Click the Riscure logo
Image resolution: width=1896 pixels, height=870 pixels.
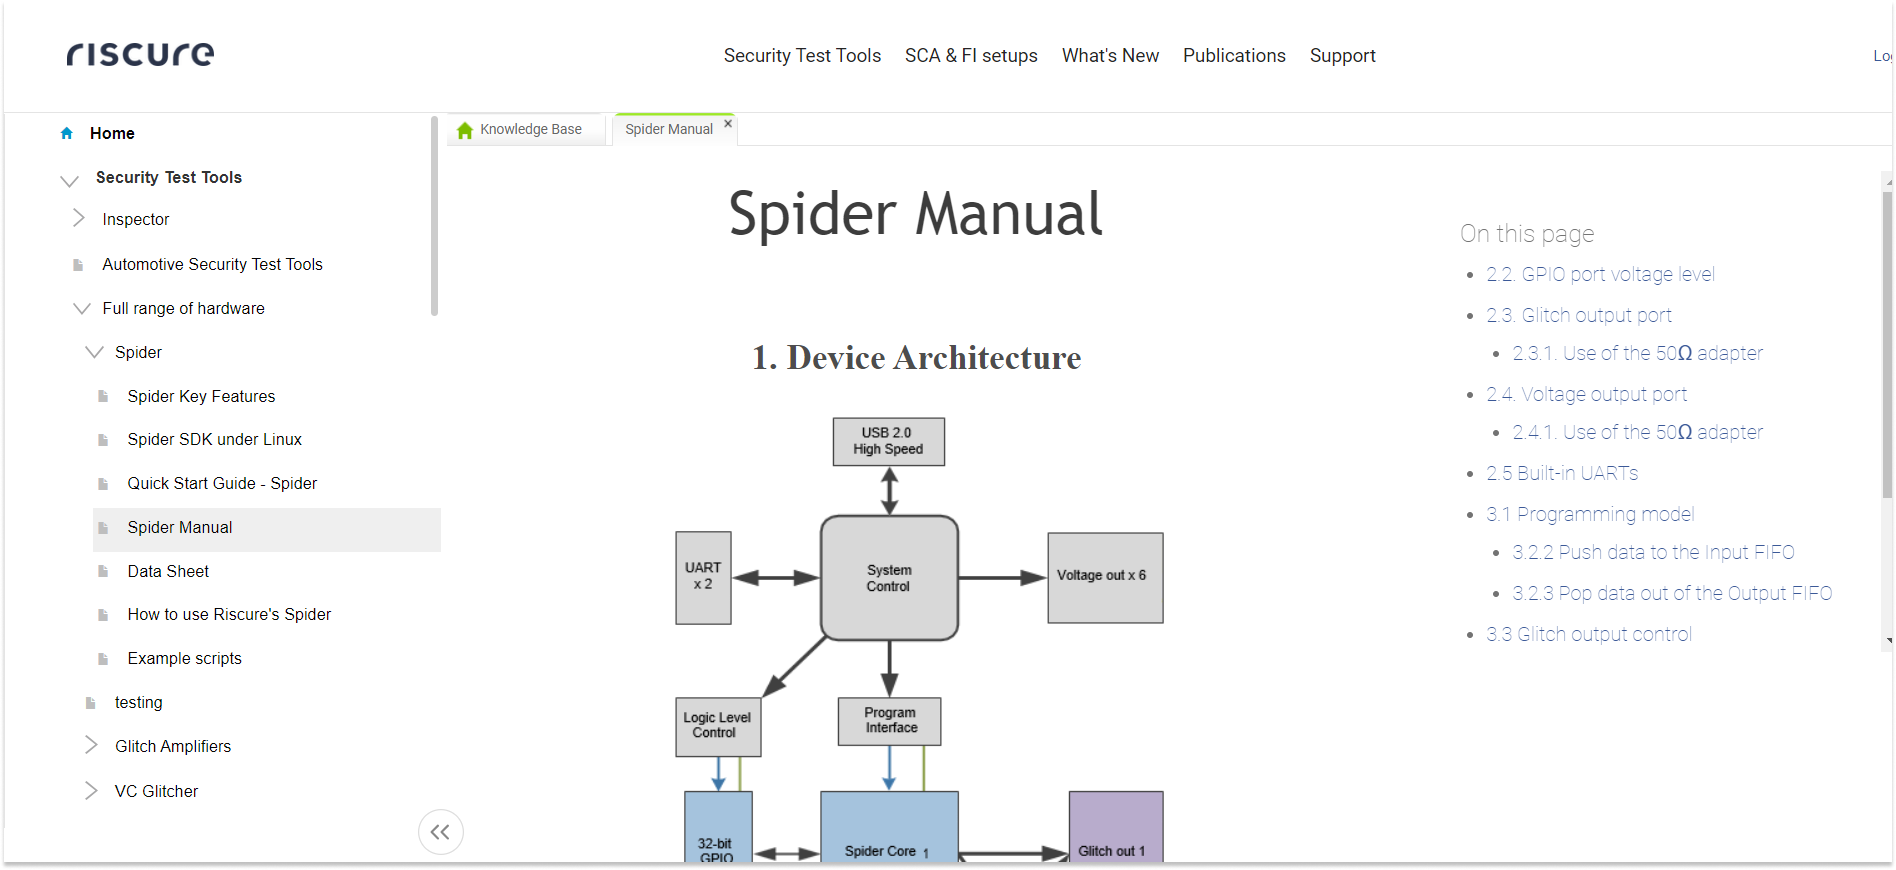[x=140, y=54]
